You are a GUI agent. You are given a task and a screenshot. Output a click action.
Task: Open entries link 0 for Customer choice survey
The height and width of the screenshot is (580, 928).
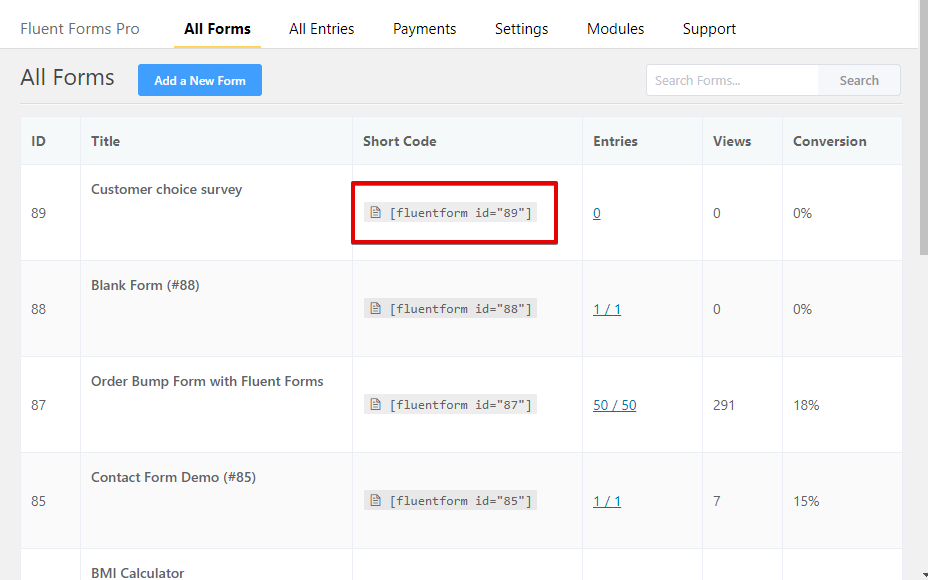597,213
